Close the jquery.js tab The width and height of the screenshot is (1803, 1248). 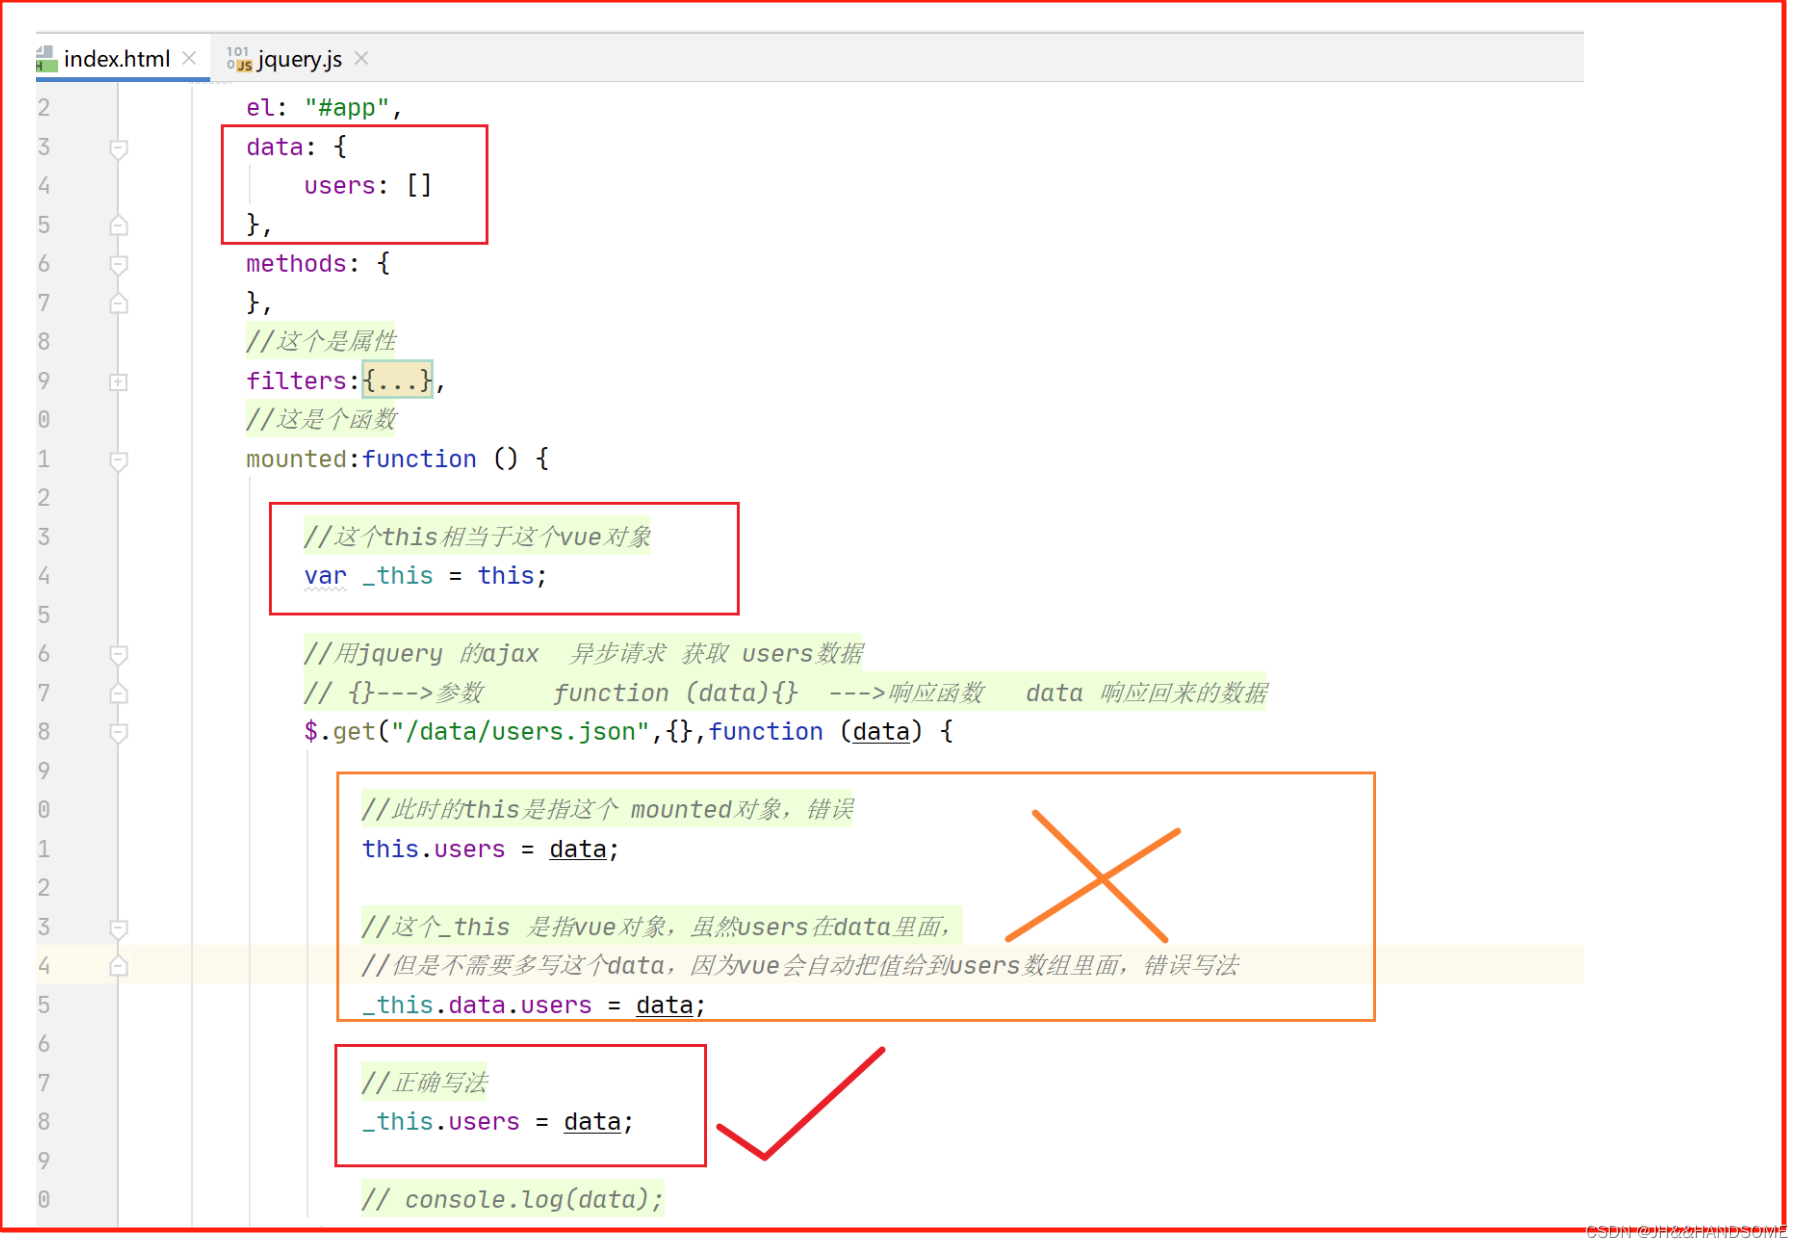coord(361,59)
